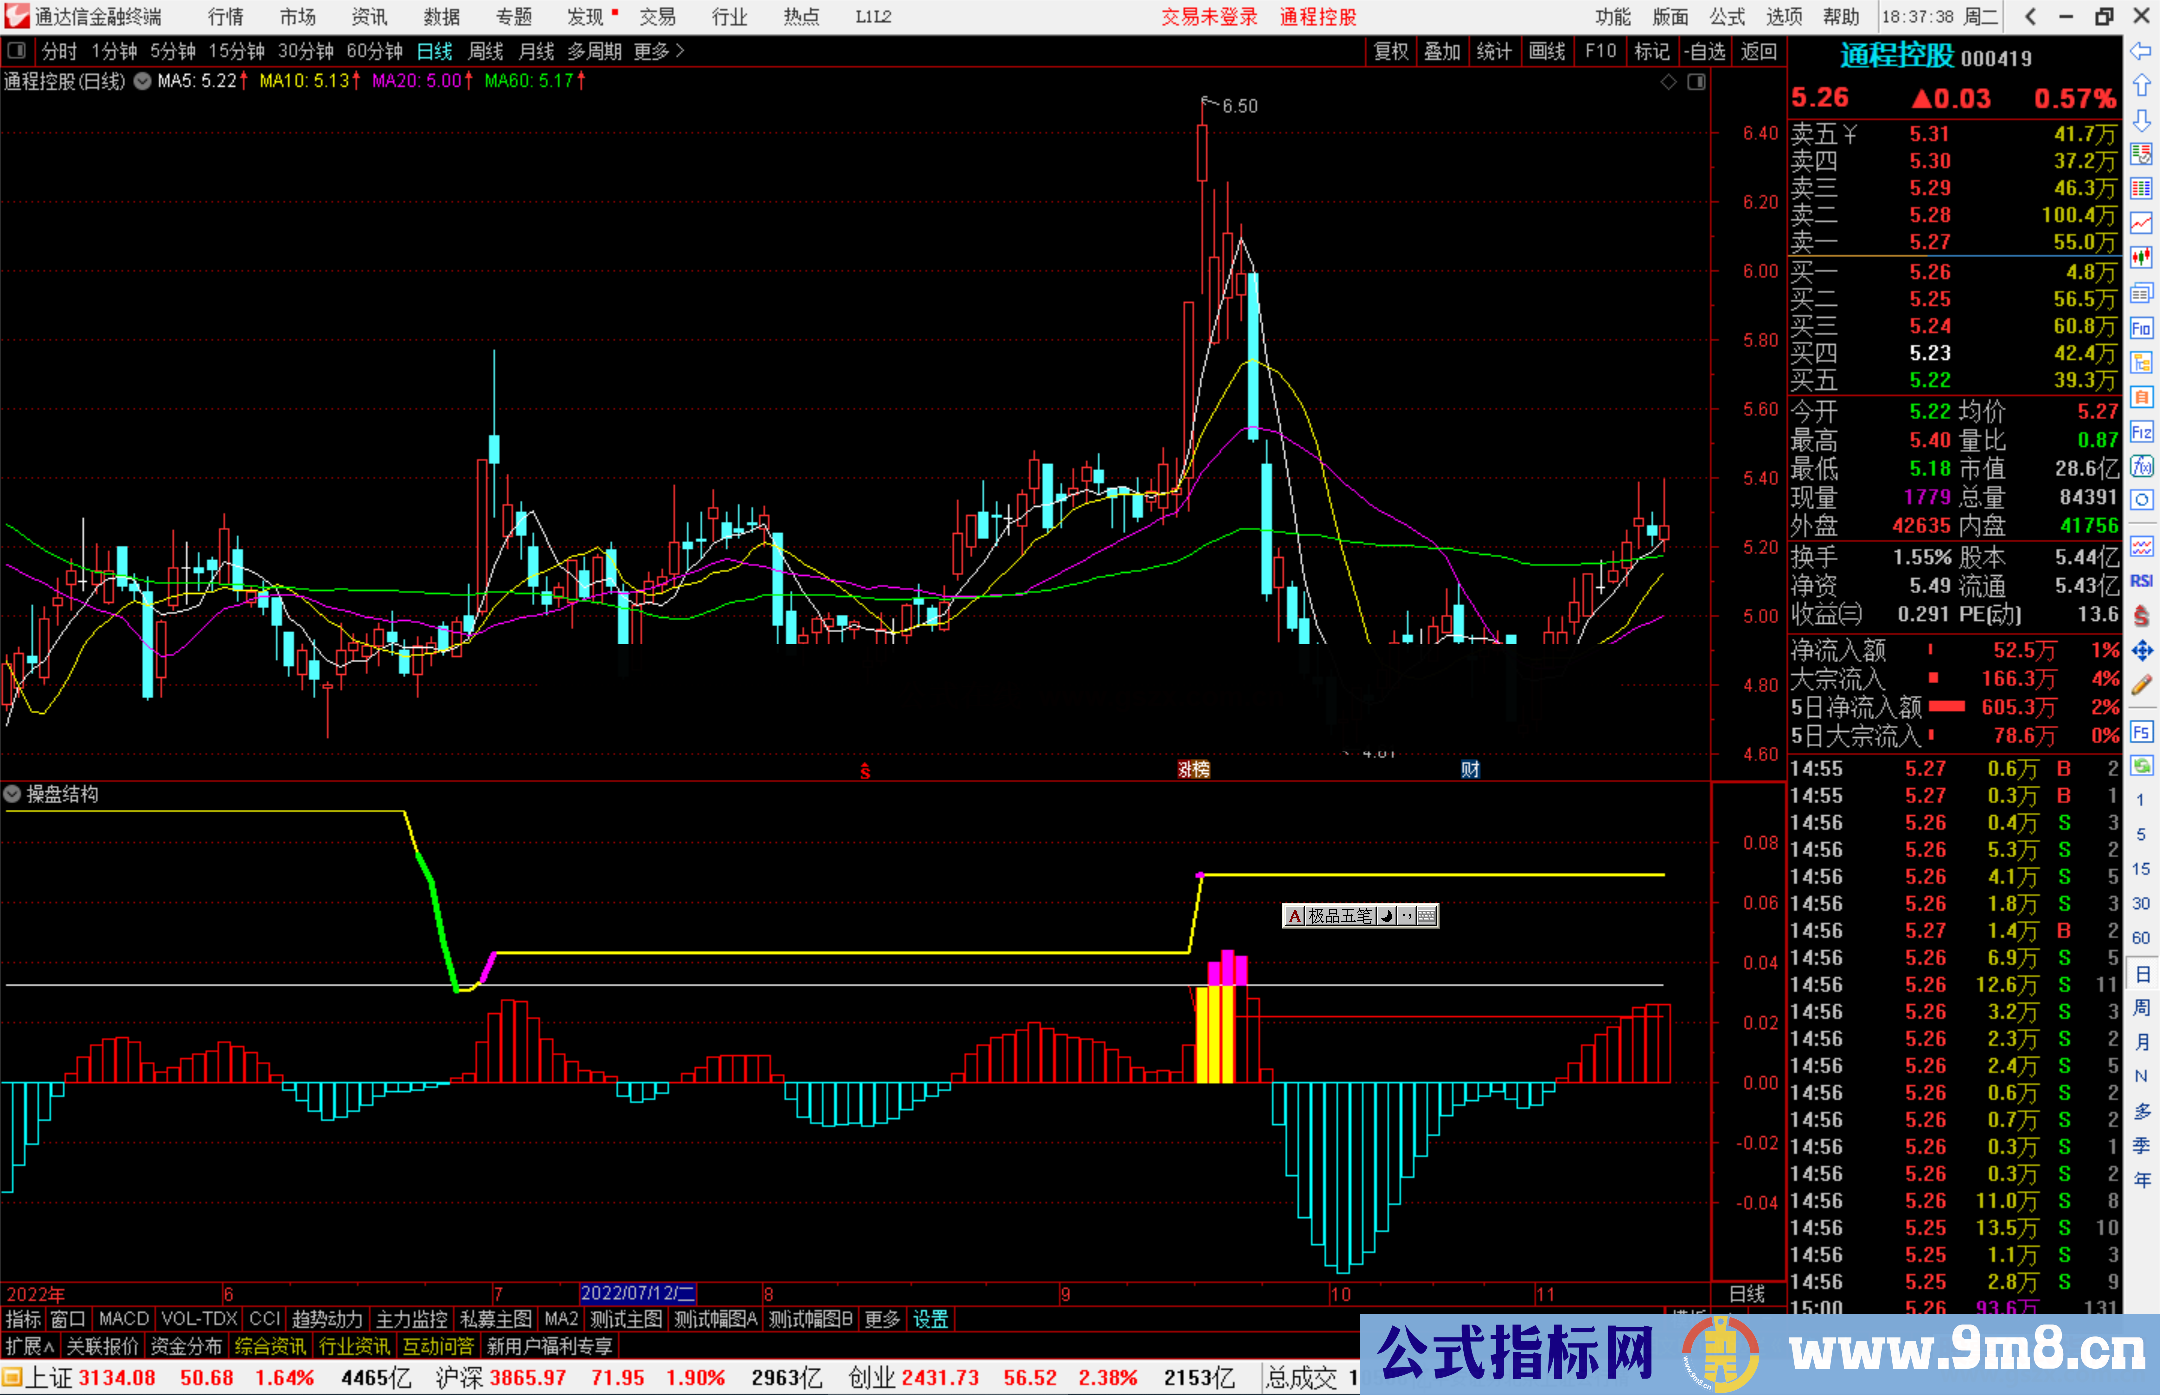Click the 5日净流入额 red bar

[x=1946, y=707]
